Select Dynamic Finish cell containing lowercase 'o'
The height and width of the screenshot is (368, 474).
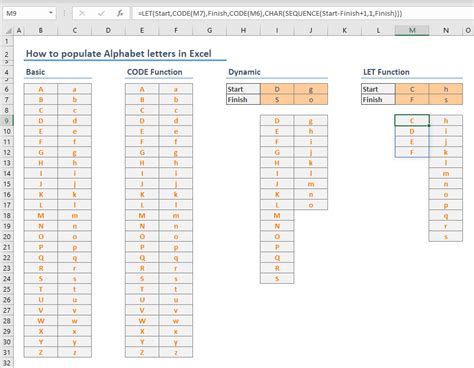coord(311,100)
